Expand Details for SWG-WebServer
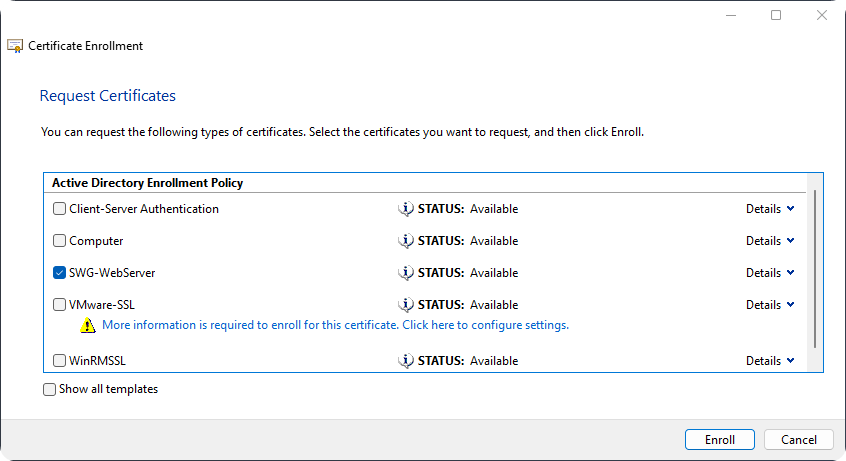 click(770, 273)
